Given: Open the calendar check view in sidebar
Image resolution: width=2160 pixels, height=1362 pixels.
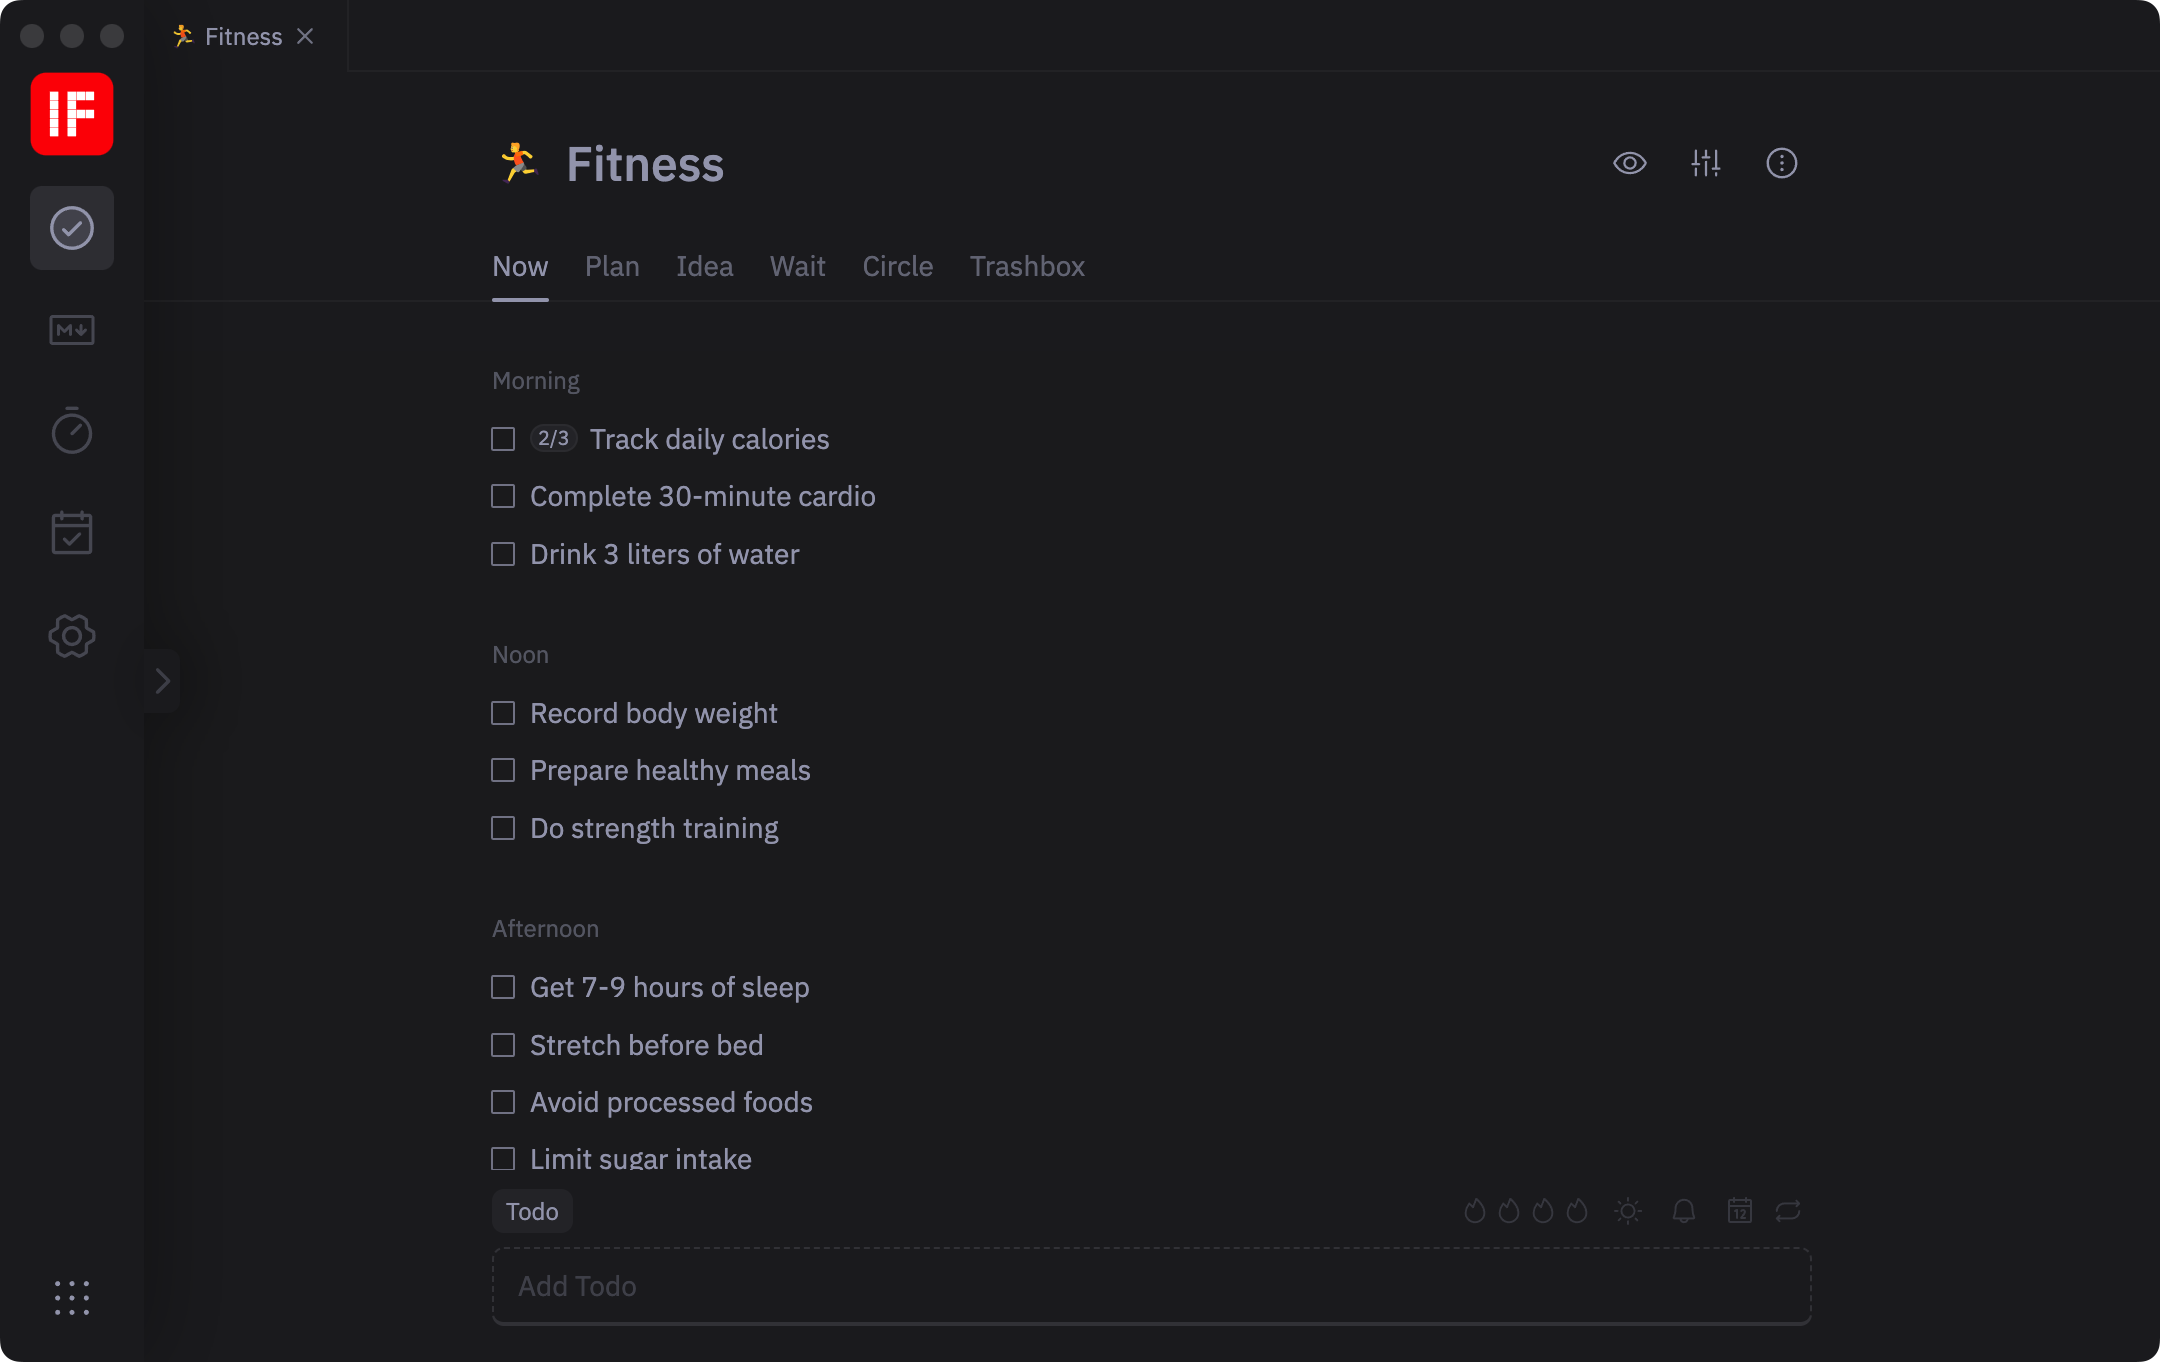Looking at the screenshot, I should pyautogui.click(x=72, y=533).
